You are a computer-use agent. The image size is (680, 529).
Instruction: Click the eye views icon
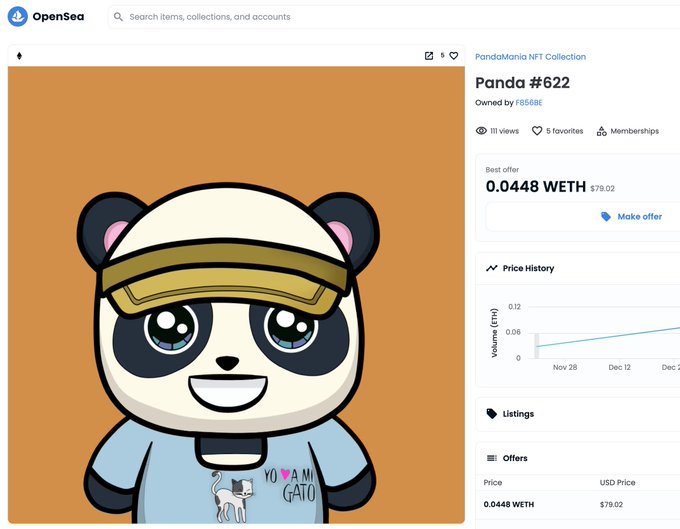coord(481,131)
